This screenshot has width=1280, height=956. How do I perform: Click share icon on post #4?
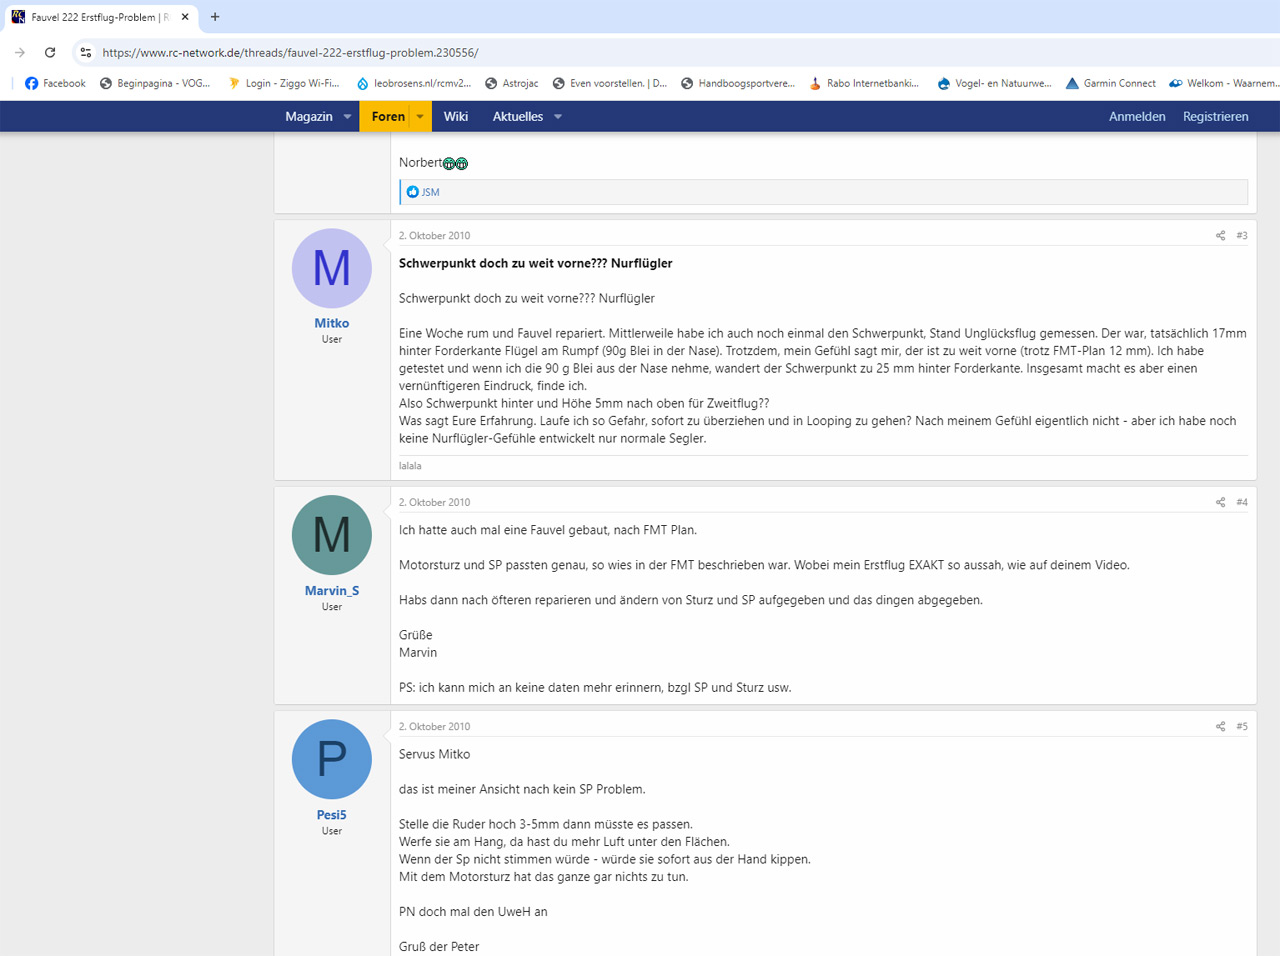click(x=1220, y=503)
